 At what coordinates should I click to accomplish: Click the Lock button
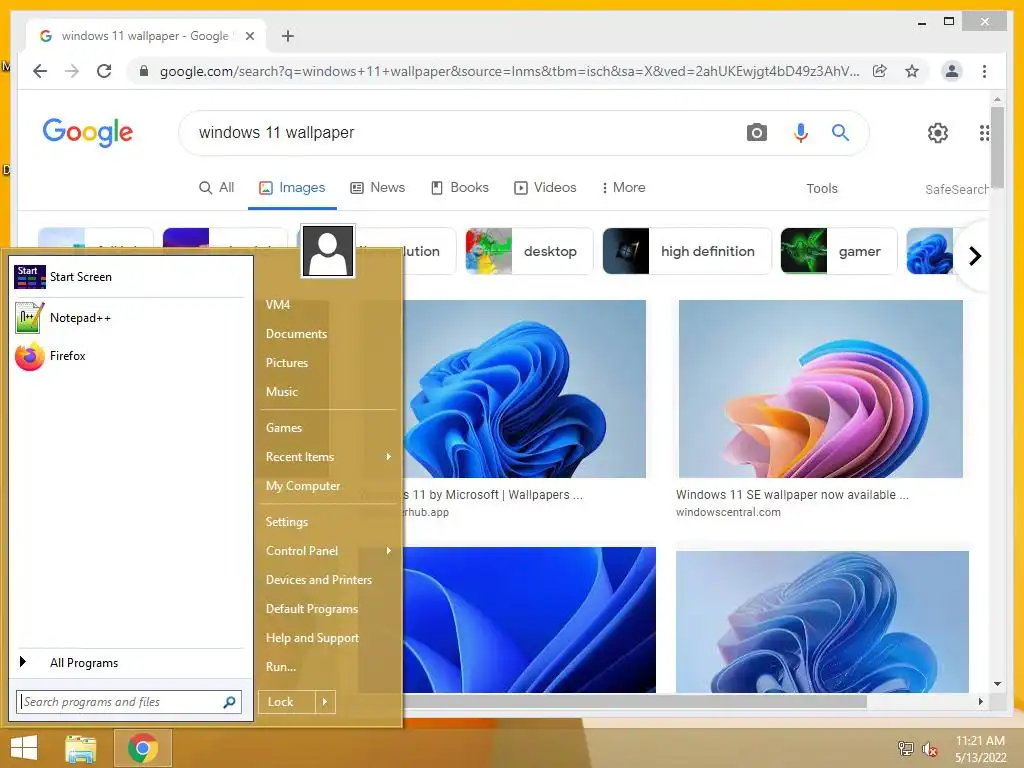(287, 702)
